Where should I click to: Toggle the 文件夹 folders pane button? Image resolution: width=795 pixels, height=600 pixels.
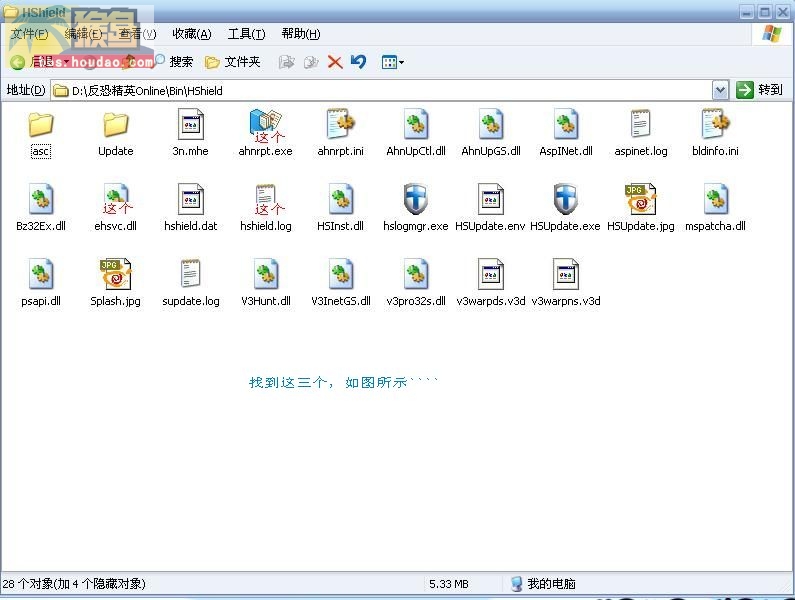233,62
